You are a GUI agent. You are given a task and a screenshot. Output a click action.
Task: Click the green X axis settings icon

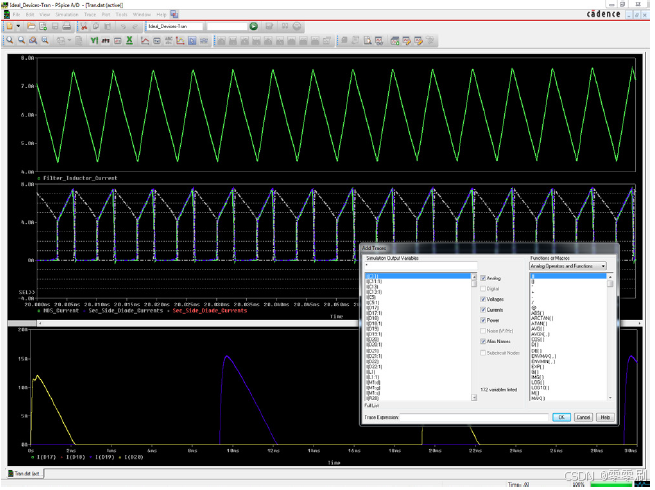(x=129, y=41)
